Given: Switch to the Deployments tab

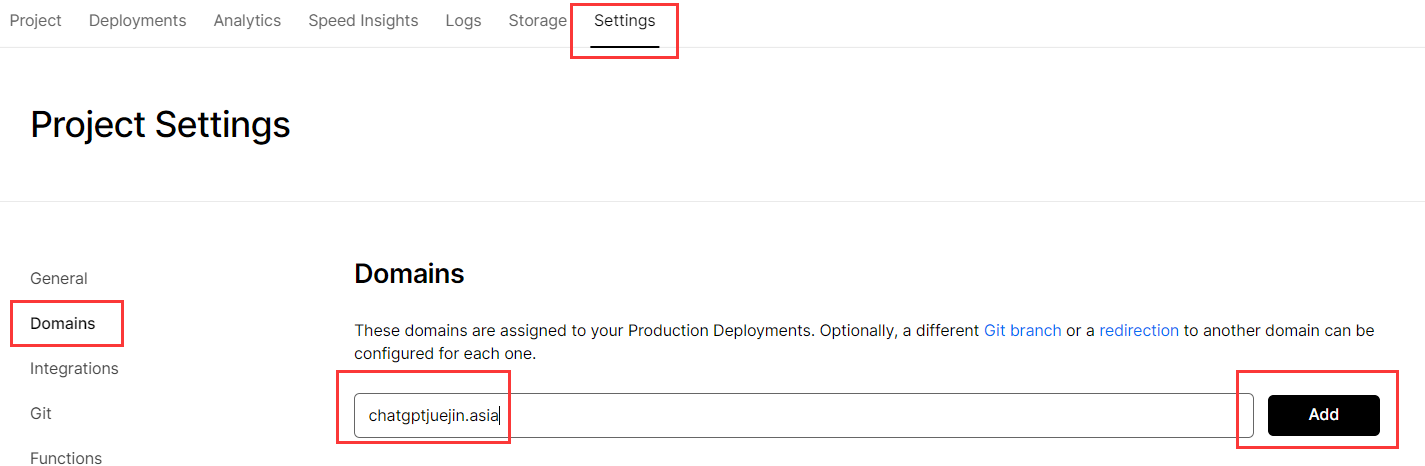Looking at the screenshot, I should (137, 20).
